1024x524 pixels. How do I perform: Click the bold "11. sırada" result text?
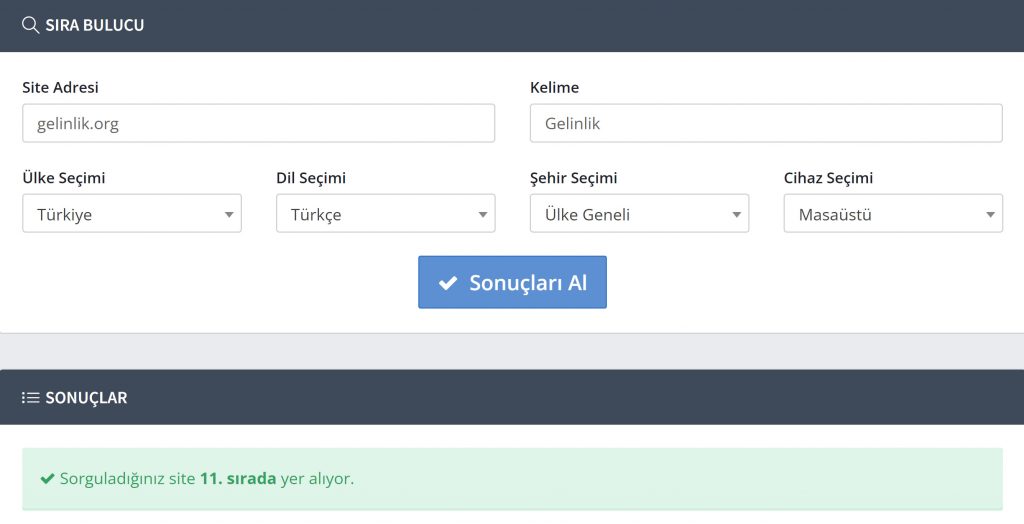[238, 479]
